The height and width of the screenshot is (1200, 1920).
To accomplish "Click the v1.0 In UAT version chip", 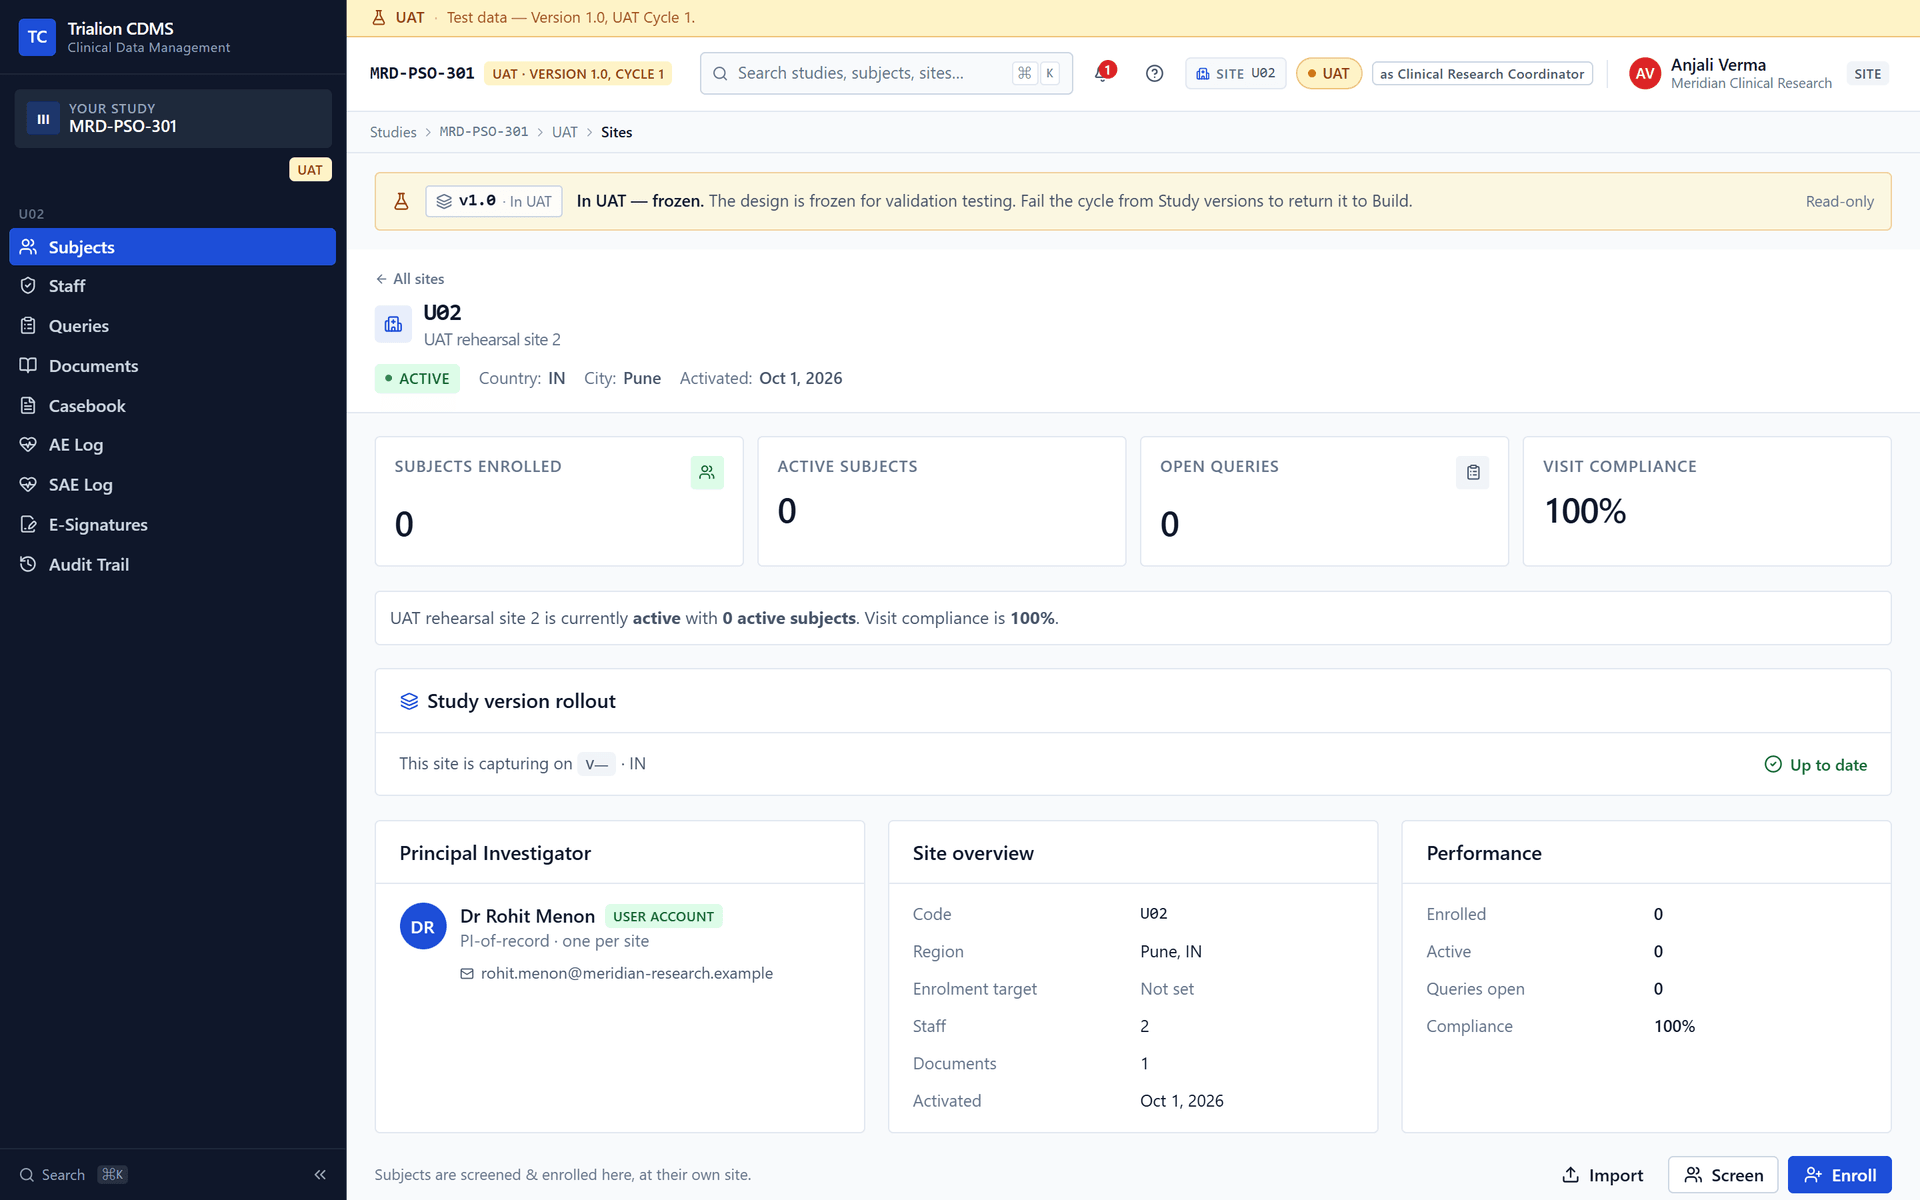I will [x=494, y=201].
